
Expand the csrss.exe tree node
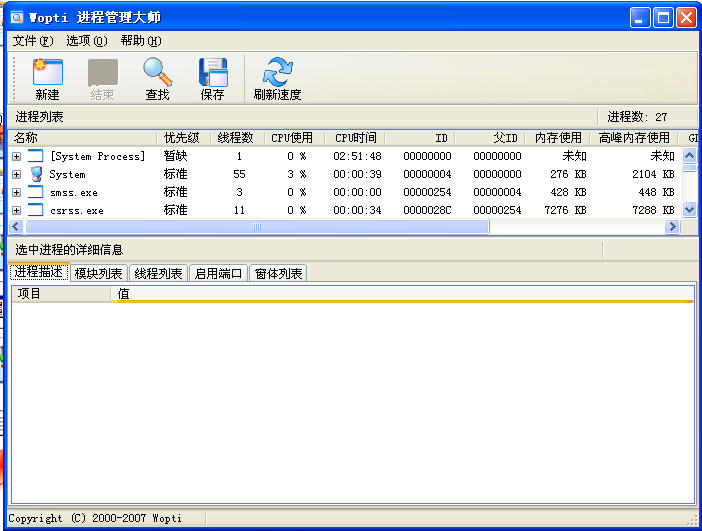17,210
